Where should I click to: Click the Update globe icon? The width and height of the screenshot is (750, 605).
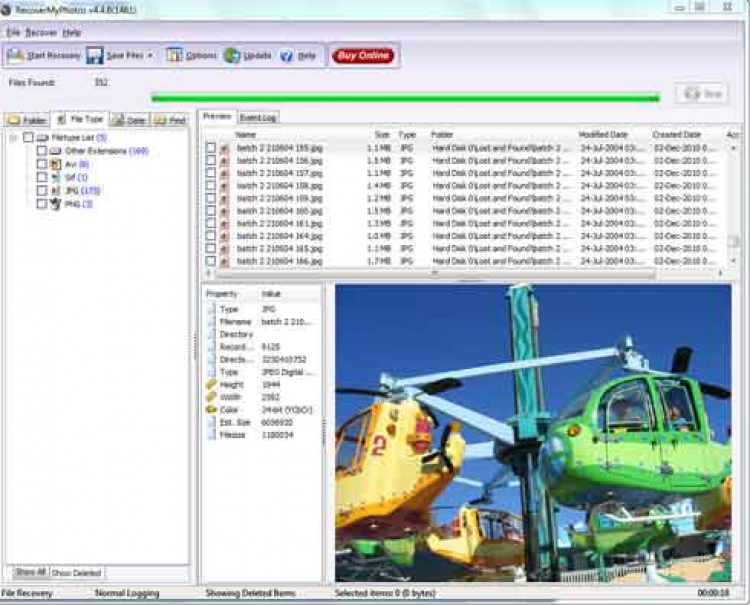pos(232,56)
